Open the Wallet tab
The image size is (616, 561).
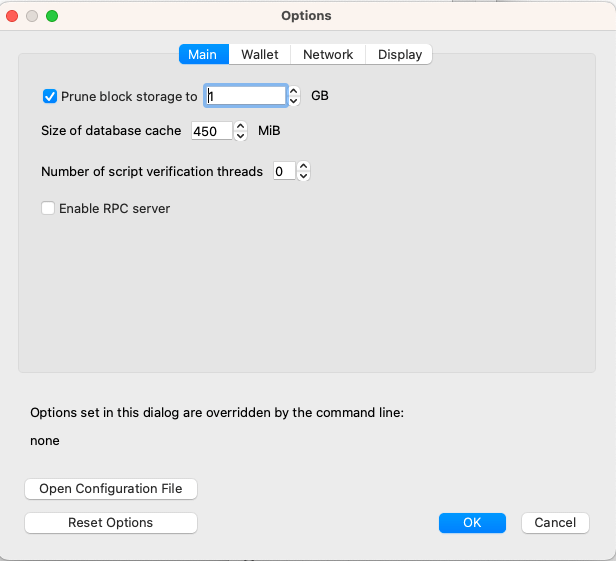[x=259, y=55]
